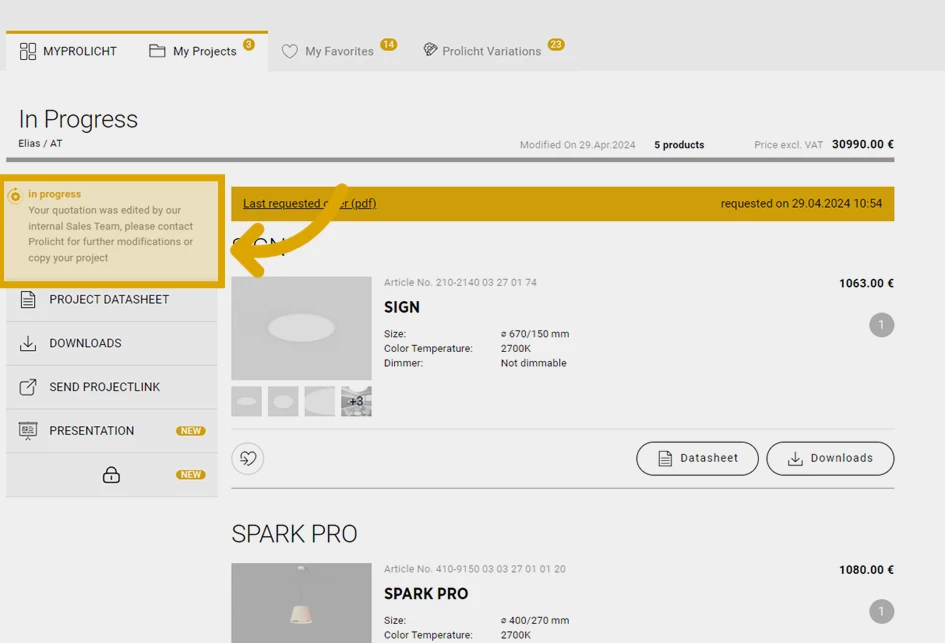Open the +3 more images thumbnail
945x643 pixels.
[356, 401]
